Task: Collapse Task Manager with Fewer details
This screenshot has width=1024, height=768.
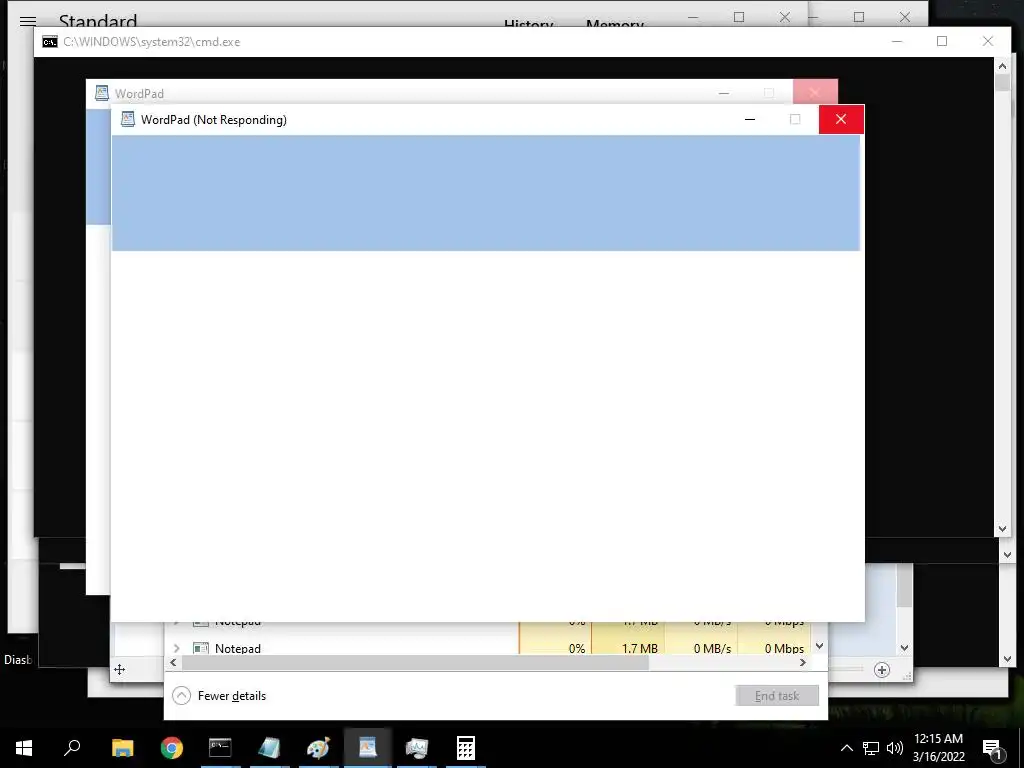Action: [219, 696]
